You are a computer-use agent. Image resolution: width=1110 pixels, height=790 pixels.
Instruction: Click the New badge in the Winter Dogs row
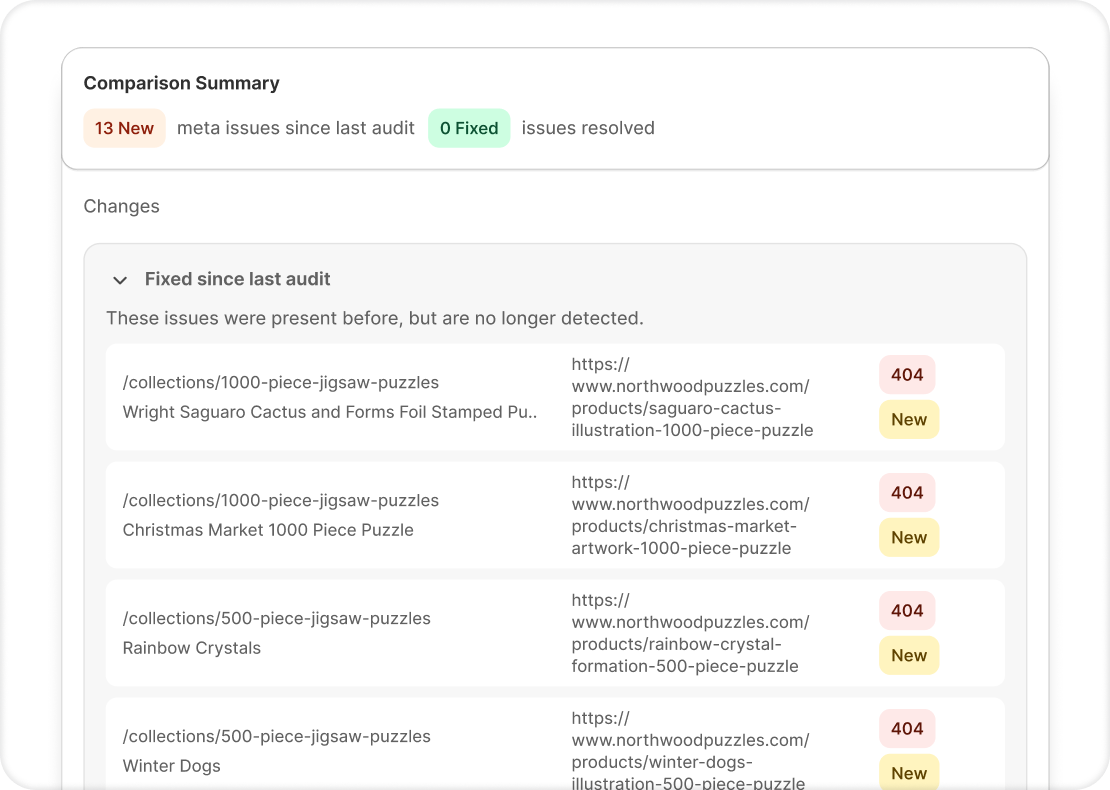tap(908, 773)
